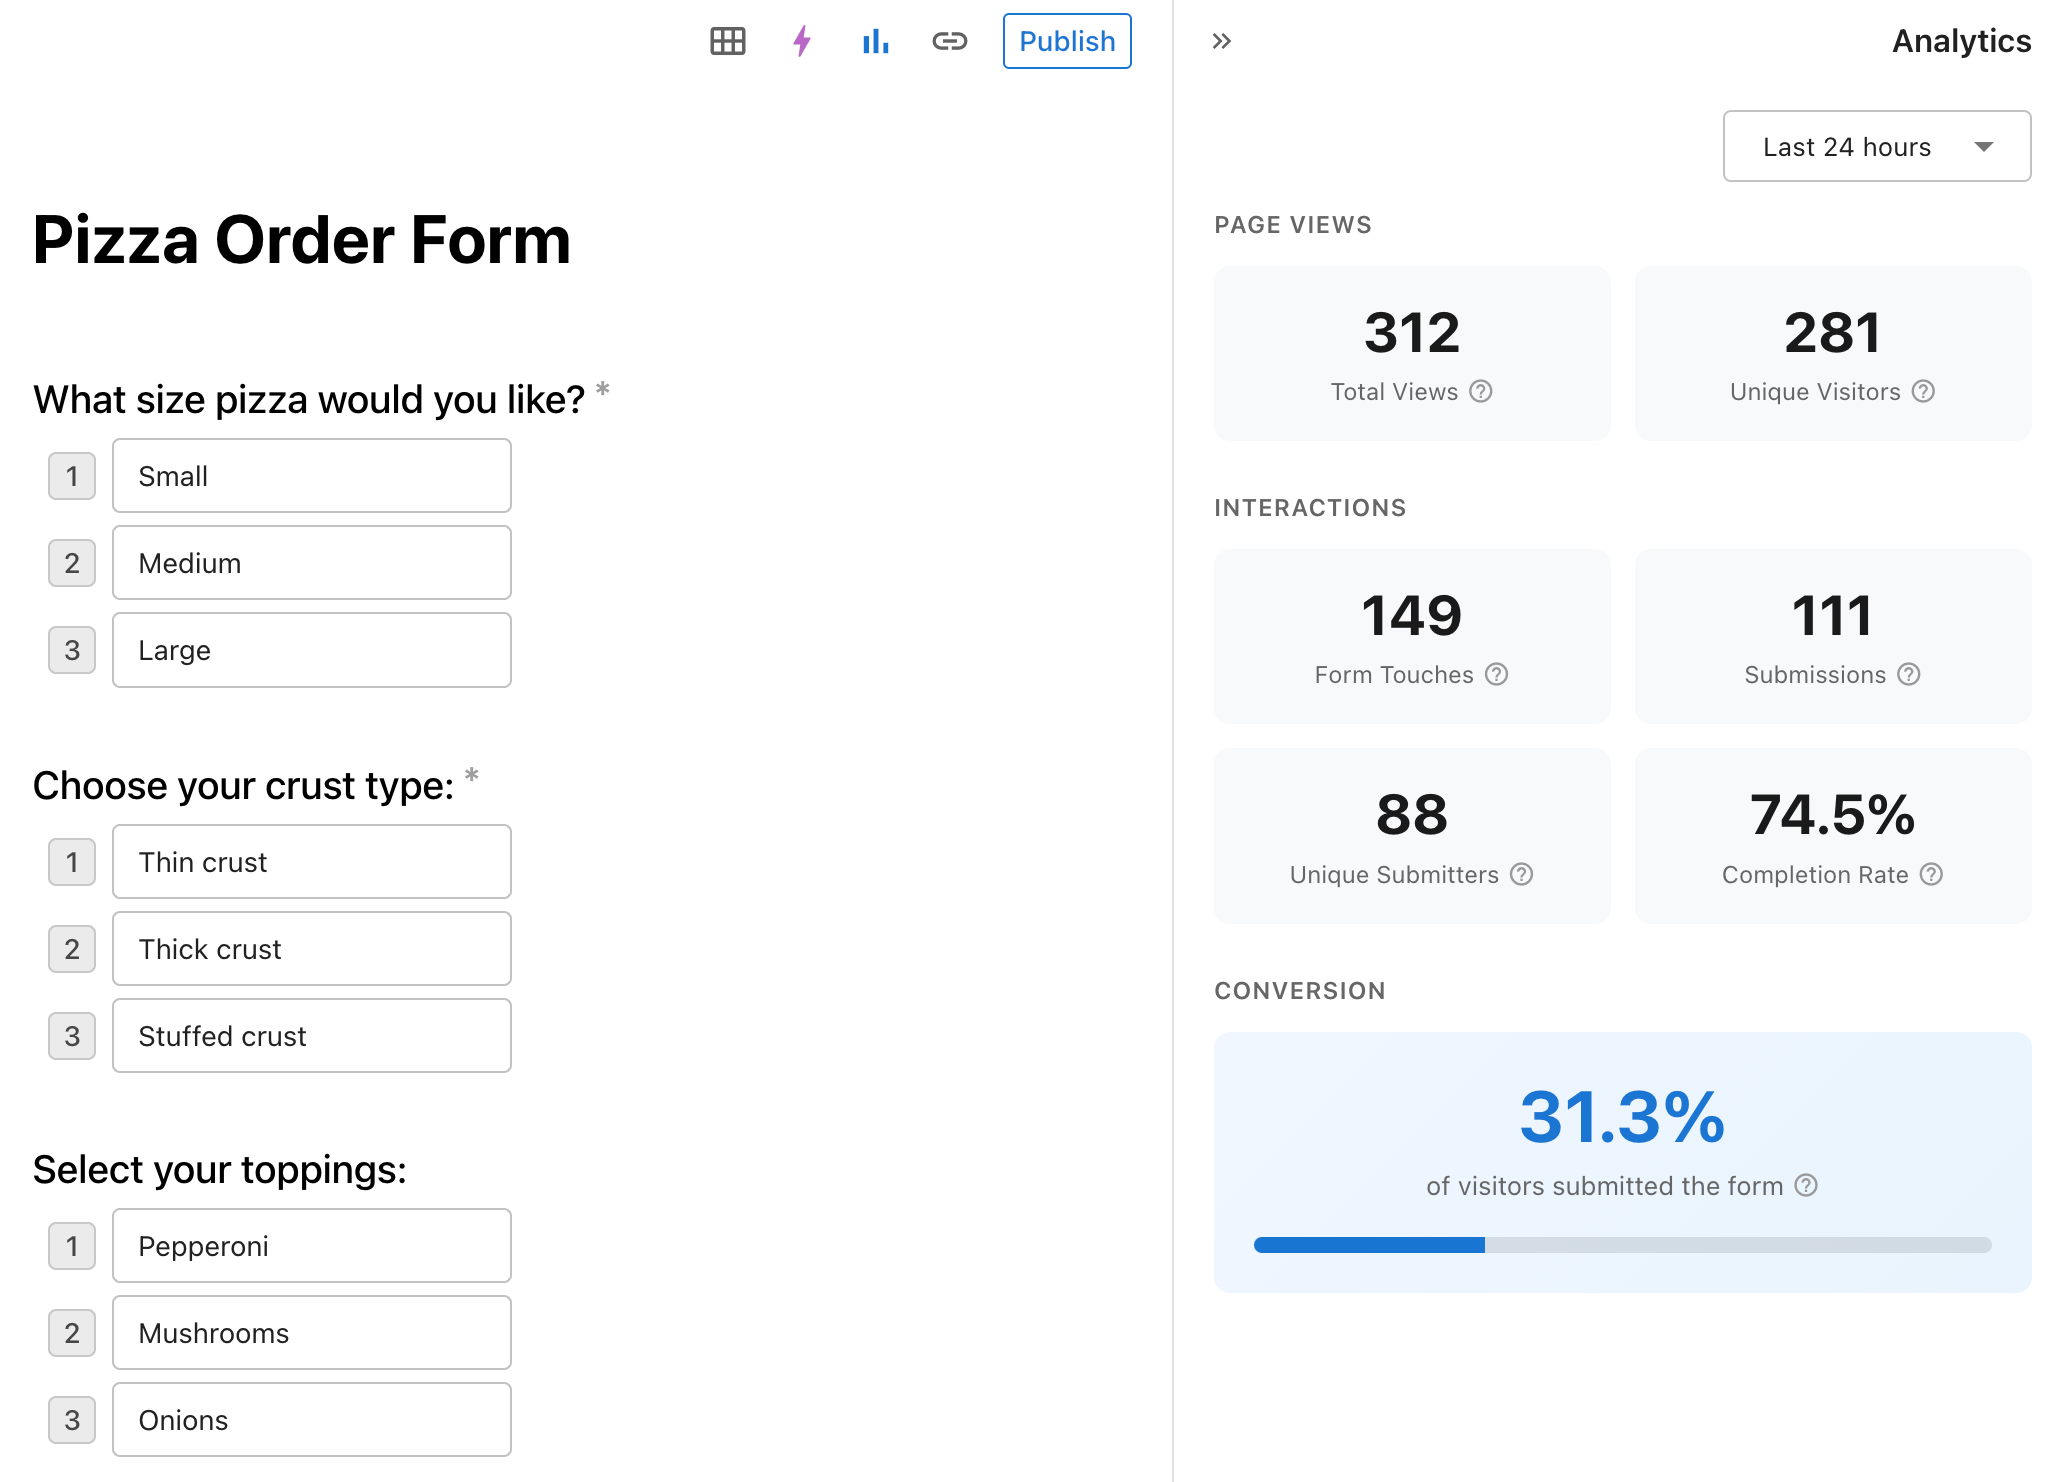Open the Total Views help icon

1481,392
